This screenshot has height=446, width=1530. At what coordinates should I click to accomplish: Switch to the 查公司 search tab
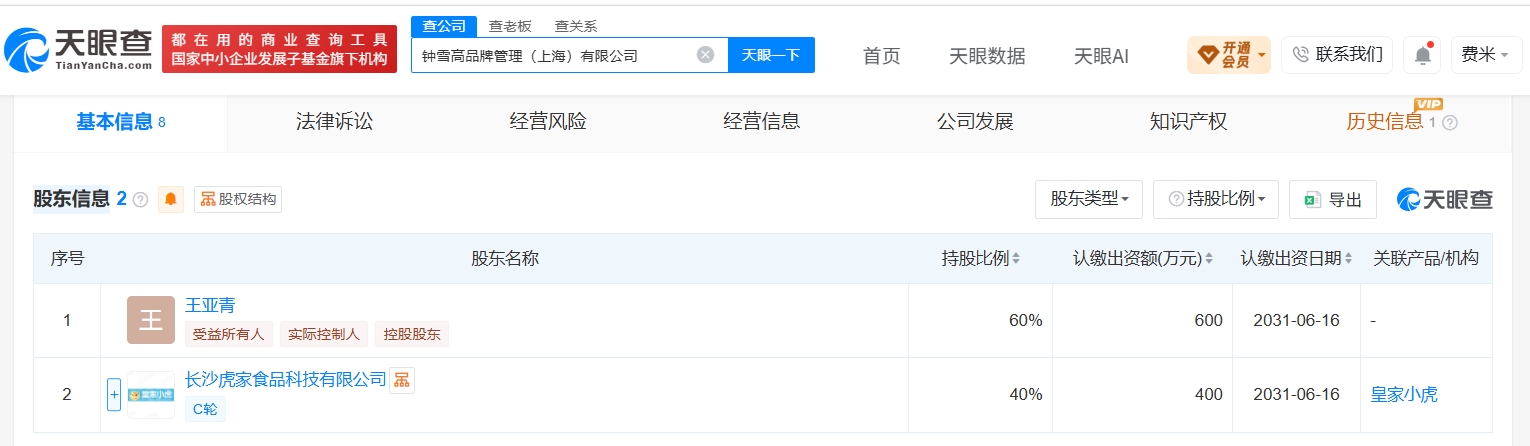[x=443, y=26]
